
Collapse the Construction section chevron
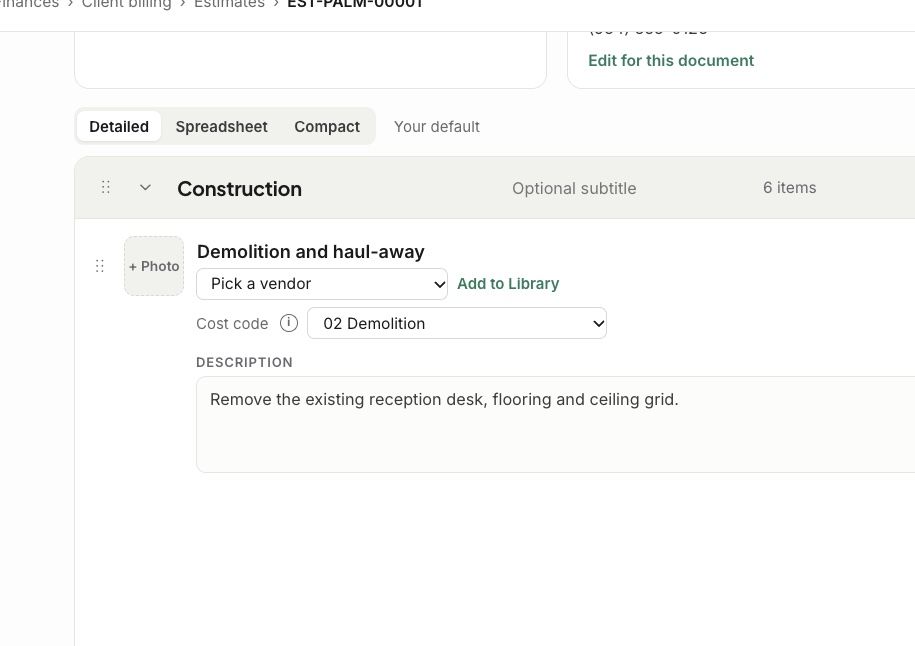[x=145, y=187]
